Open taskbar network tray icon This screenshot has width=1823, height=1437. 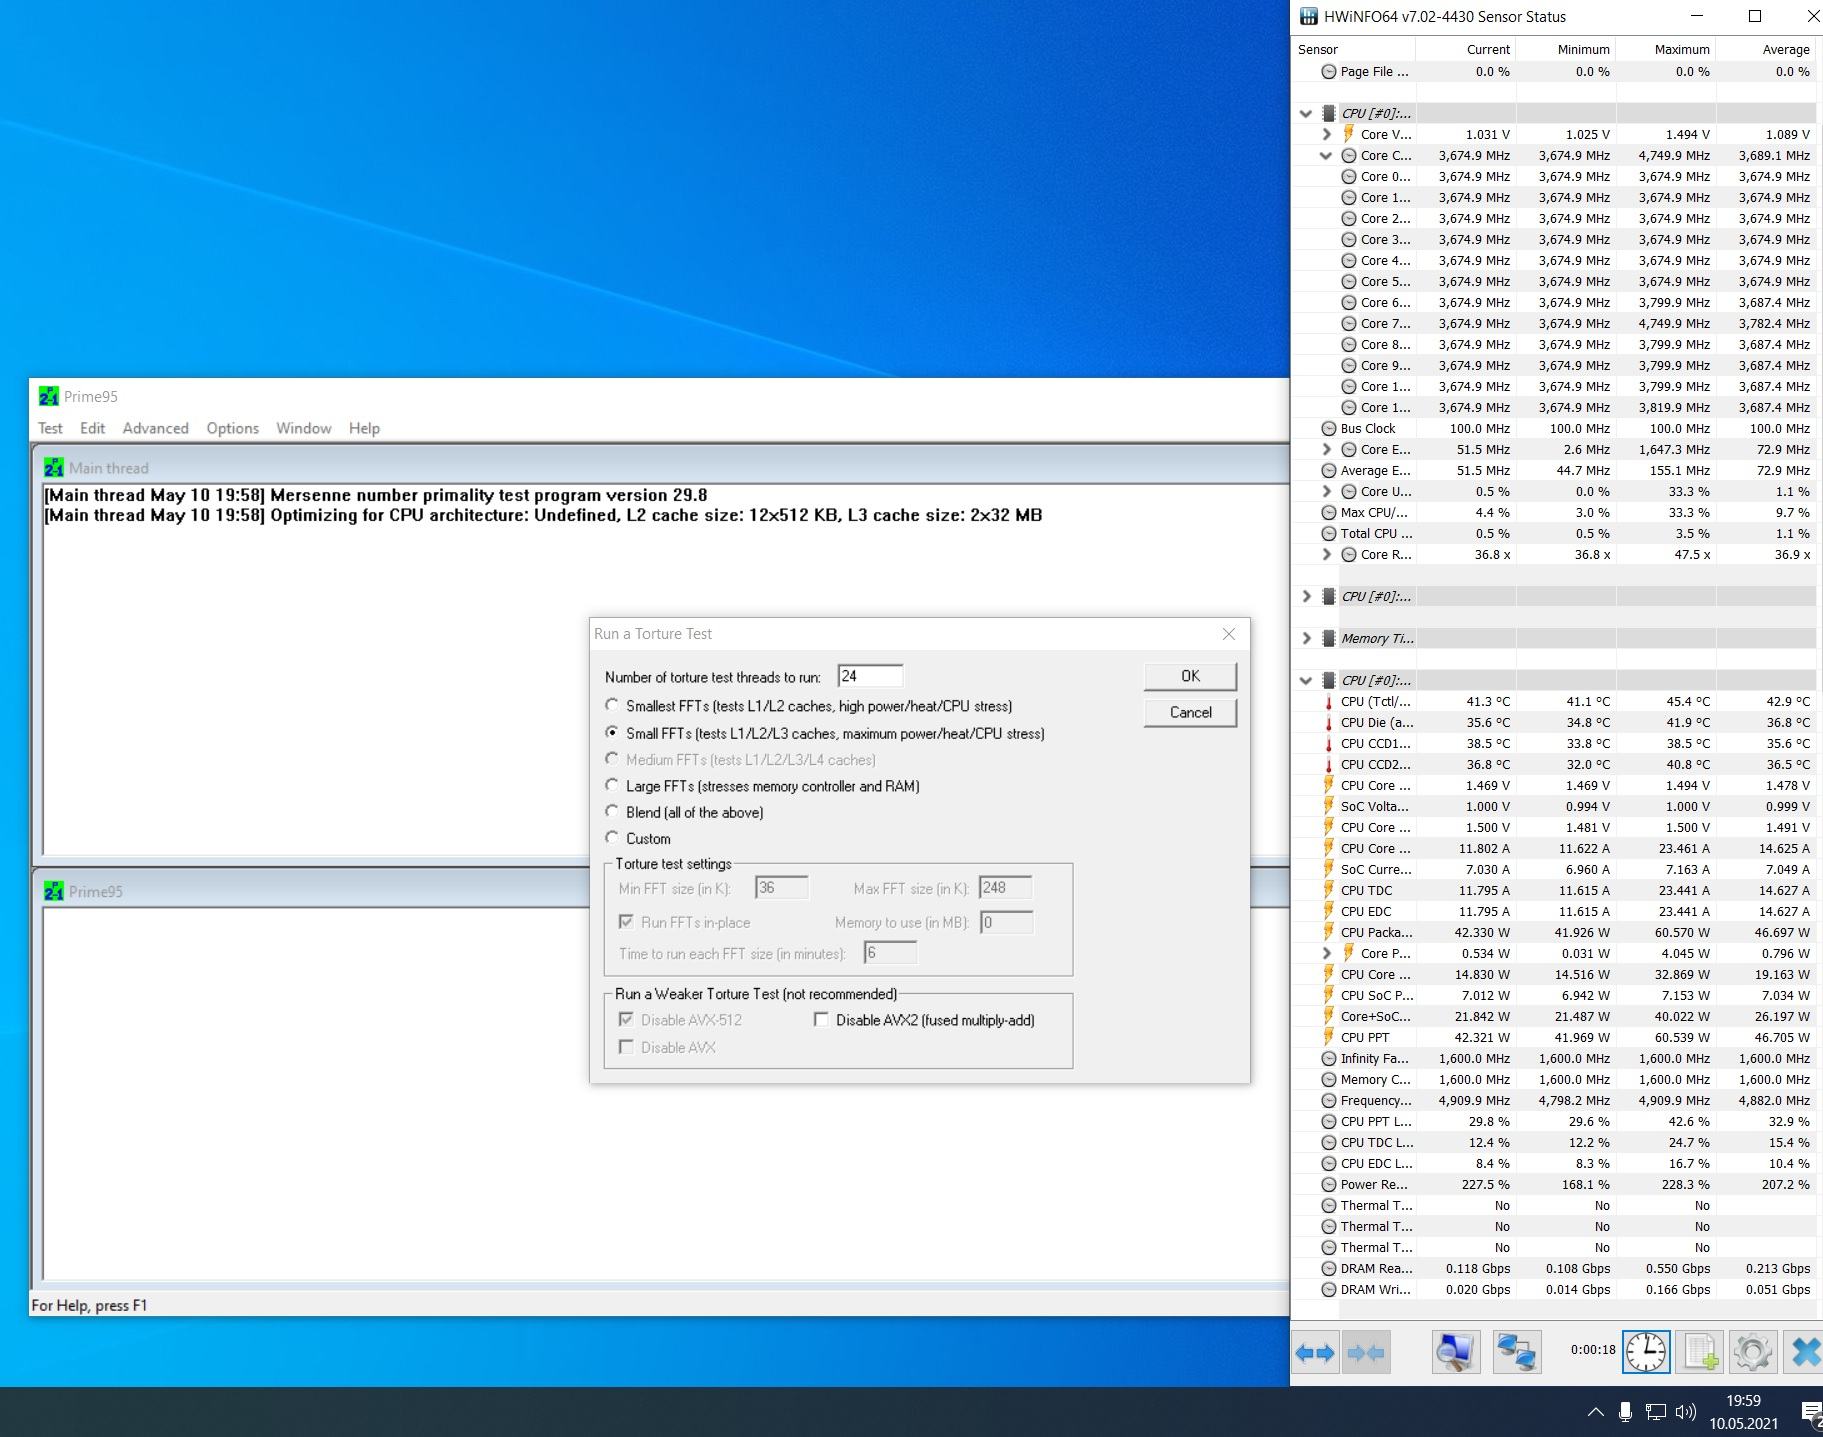click(1655, 1412)
